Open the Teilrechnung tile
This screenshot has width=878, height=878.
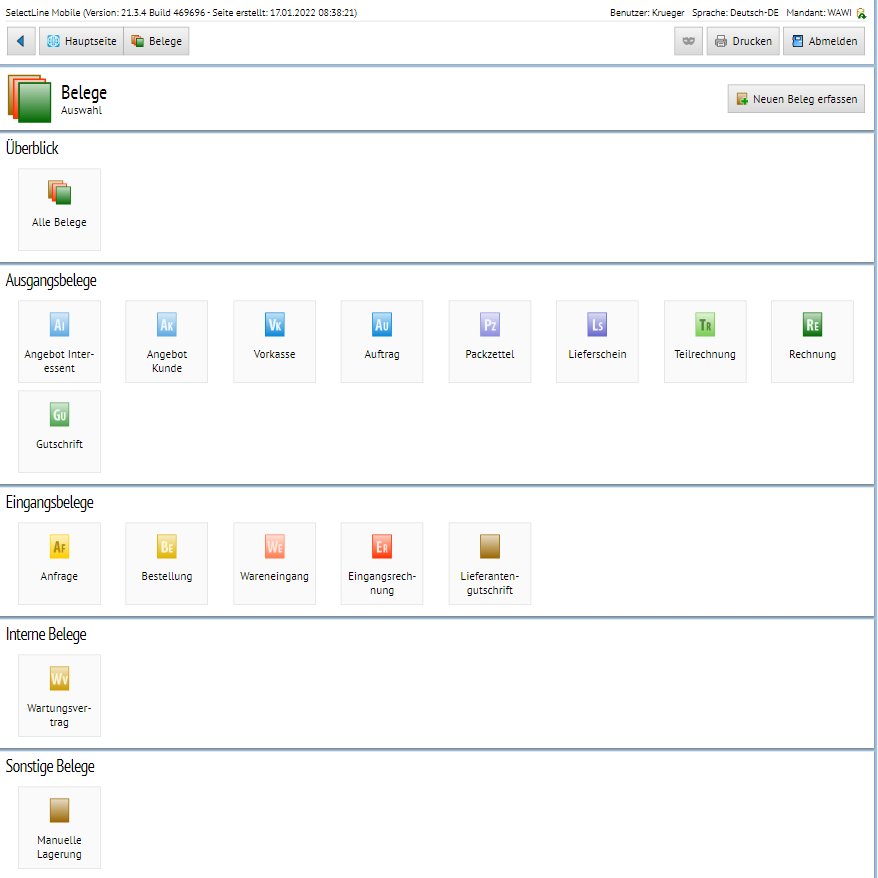705,342
